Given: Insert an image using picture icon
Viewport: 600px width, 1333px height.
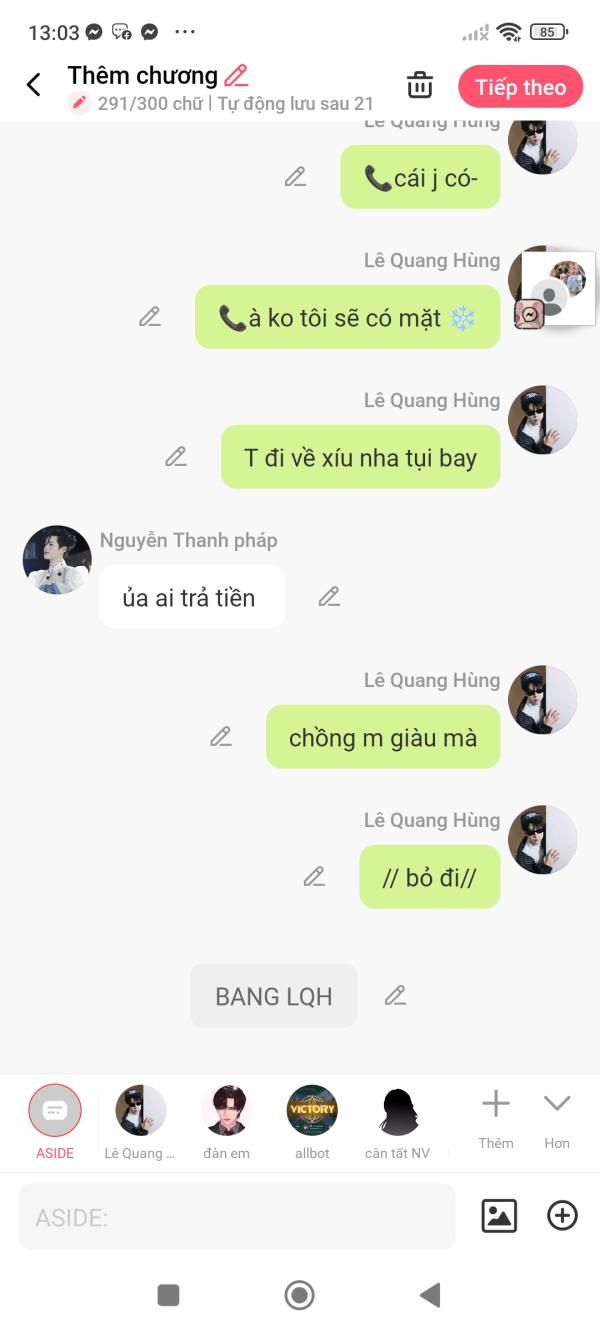Looking at the screenshot, I should coord(499,1216).
